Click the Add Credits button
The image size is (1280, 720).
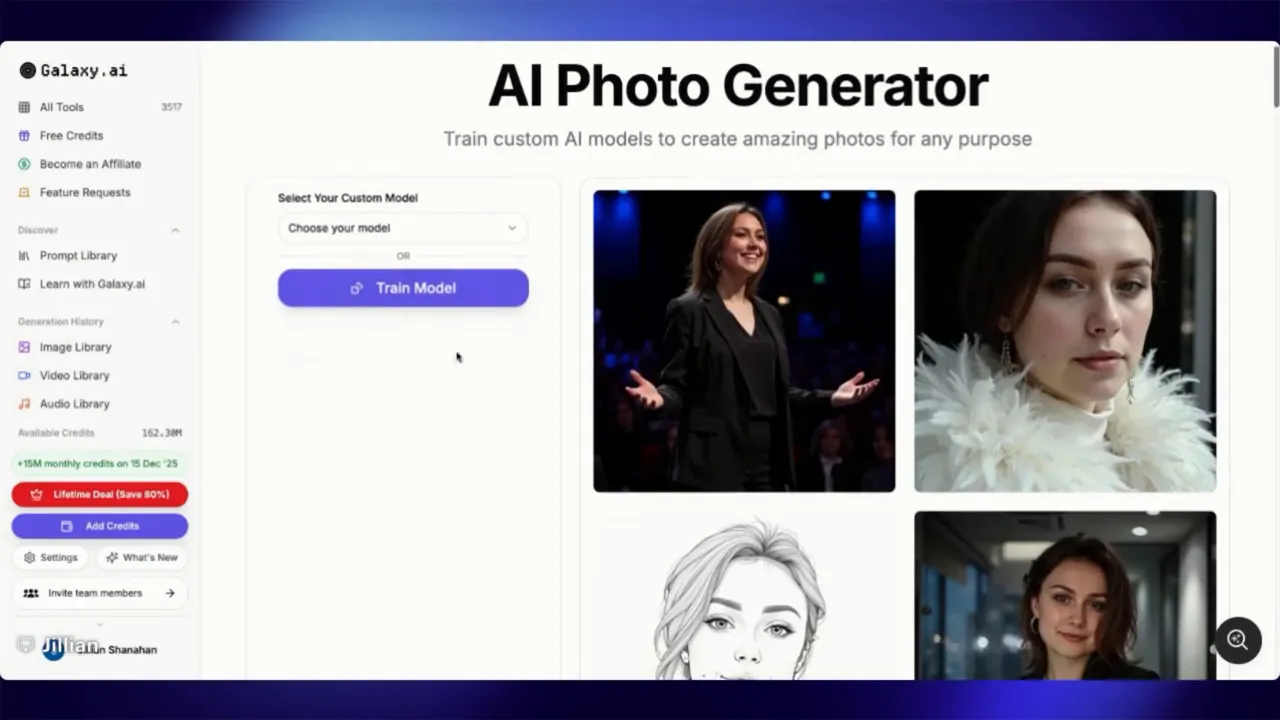click(99, 526)
